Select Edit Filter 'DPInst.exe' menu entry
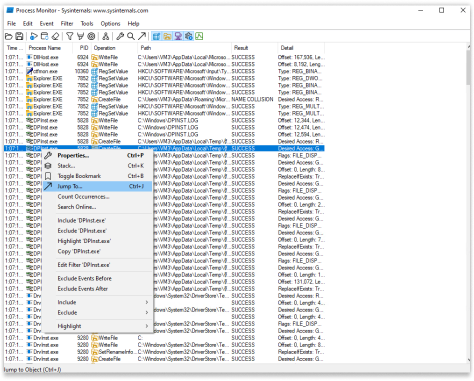 98,265
